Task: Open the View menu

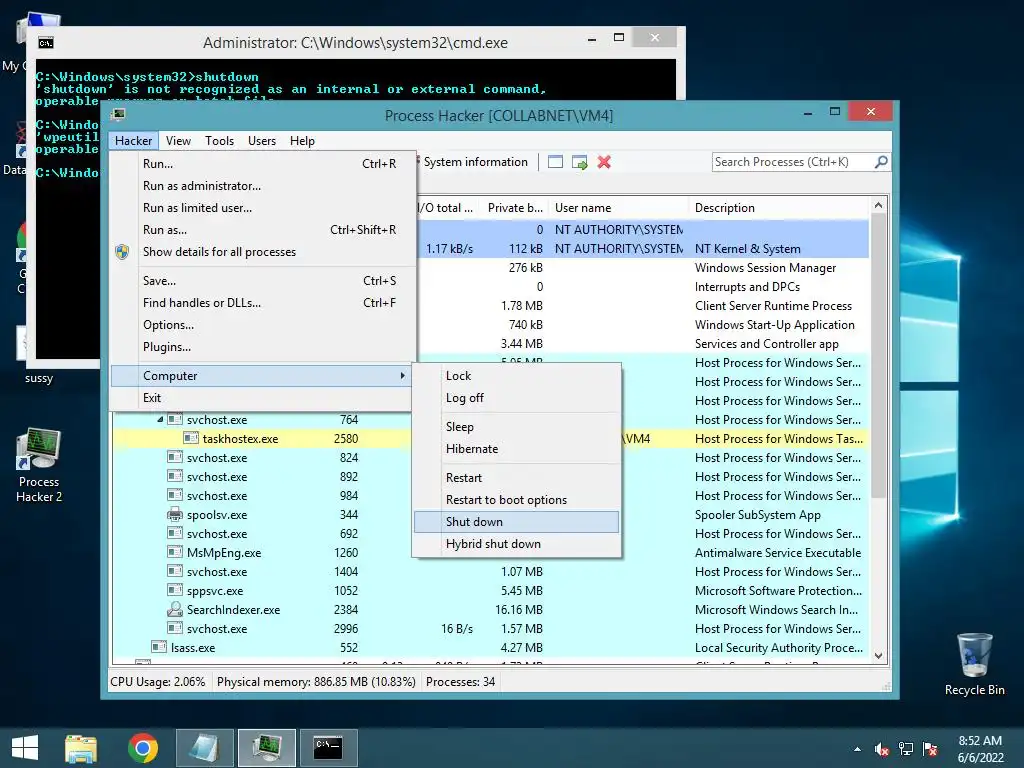Action: click(x=178, y=140)
